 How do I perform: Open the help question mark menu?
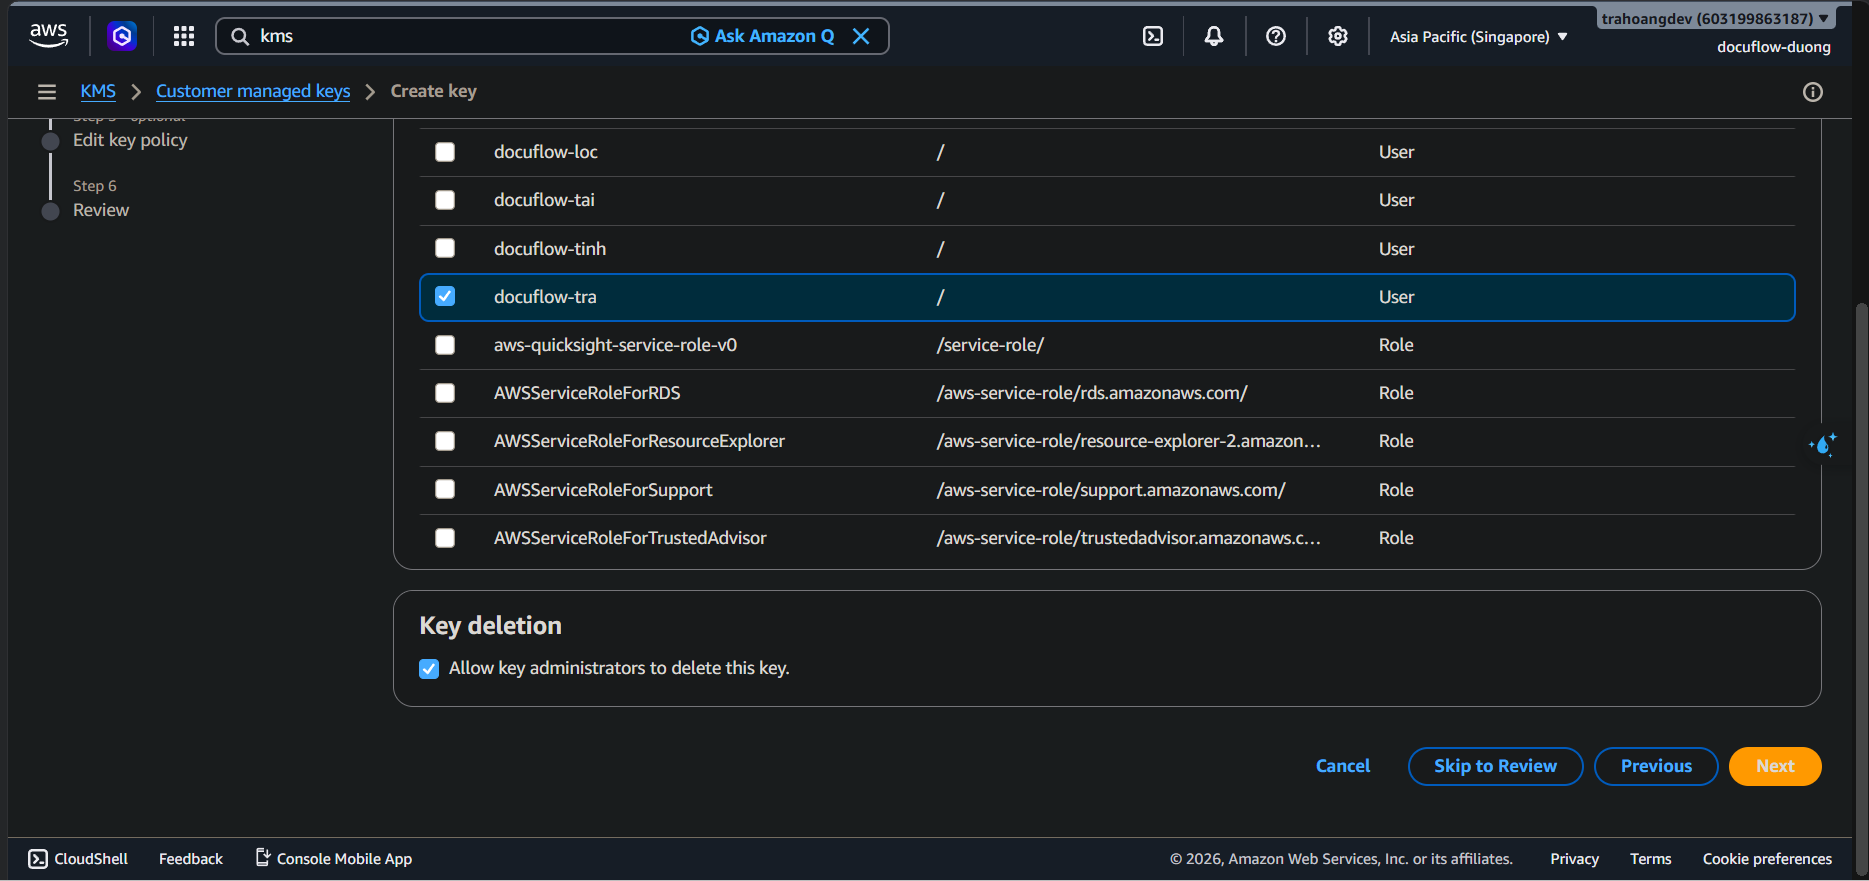1276,36
